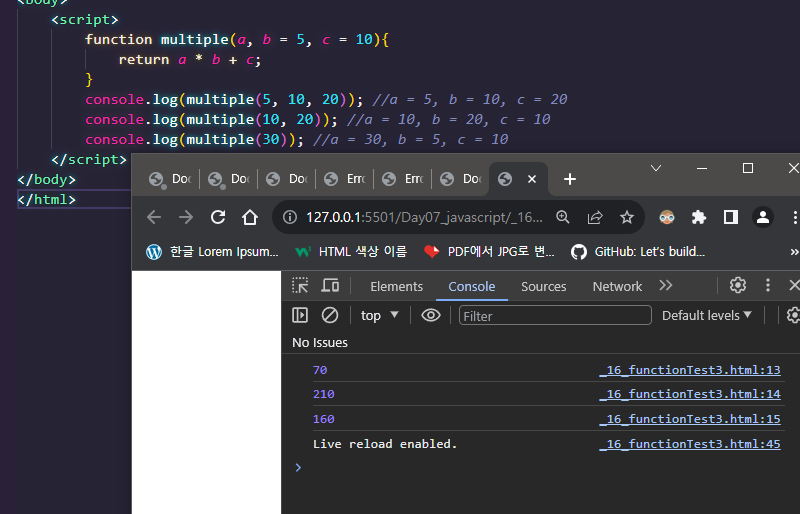Switch to the Elements tab
The image size is (800, 514).
(x=396, y=286)
